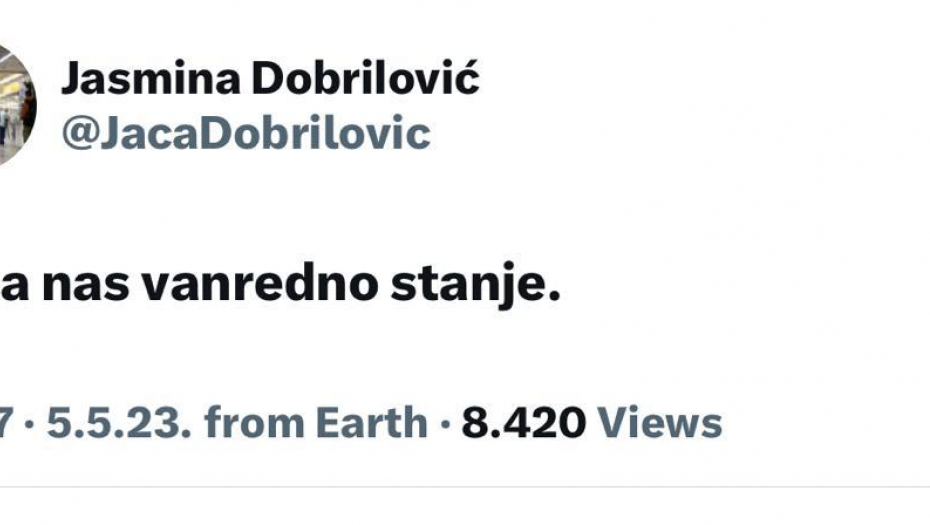
Task: Click the period ending the tweet text
Action: coord(553,299)
